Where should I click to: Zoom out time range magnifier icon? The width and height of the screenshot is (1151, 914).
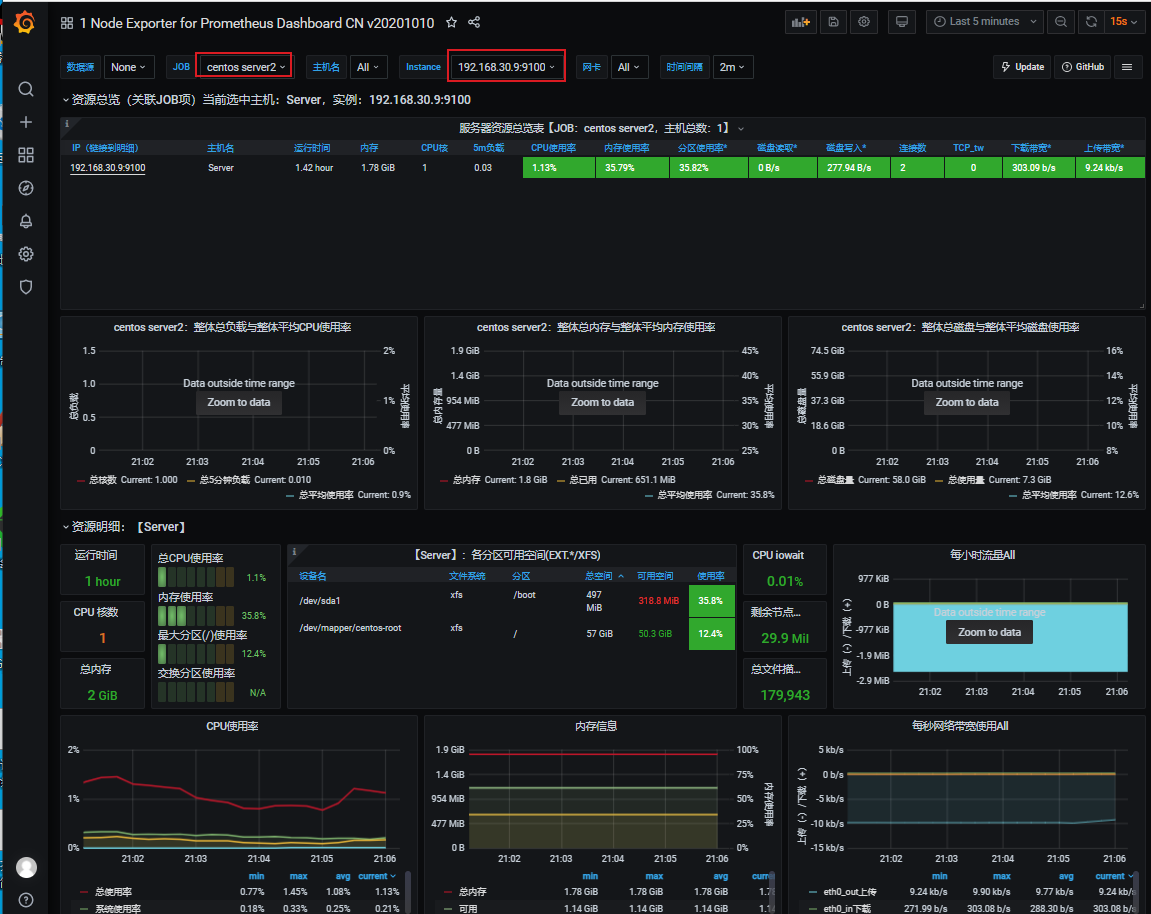click(x=1061, y=22)
